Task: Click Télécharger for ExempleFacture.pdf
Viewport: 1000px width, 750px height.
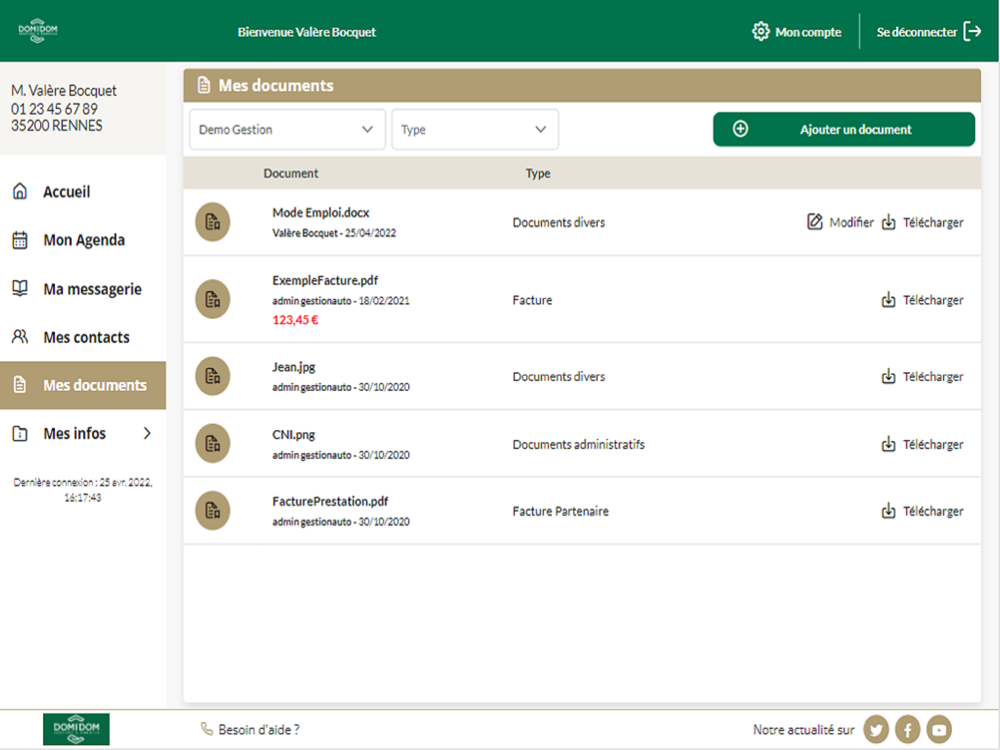Action: tap(933, 300)
